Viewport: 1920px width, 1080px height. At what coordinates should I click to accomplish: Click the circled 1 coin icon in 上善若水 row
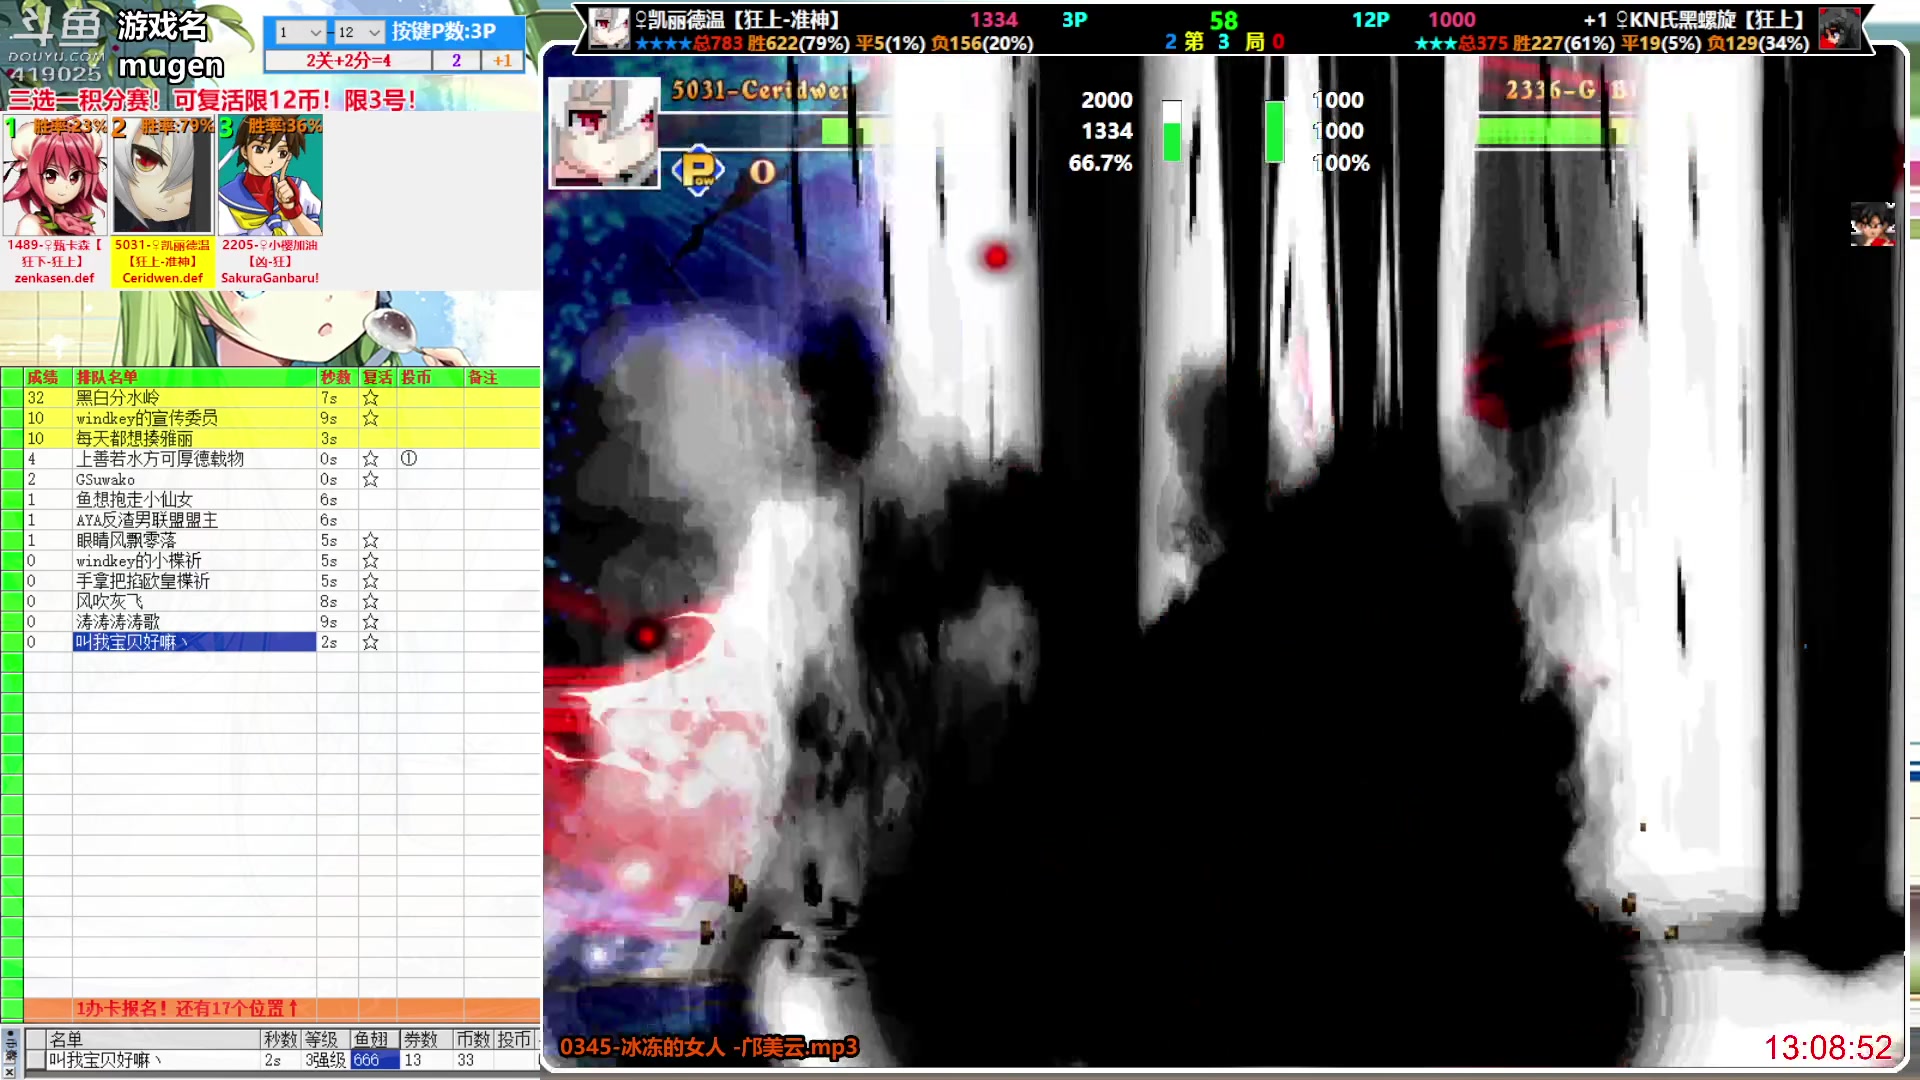(x=408, y=458)
